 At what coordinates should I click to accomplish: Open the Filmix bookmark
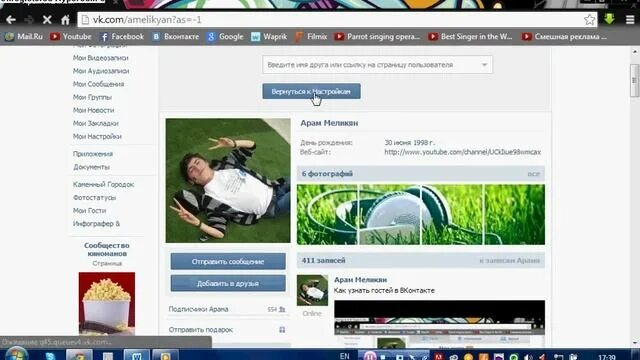(x=311, y=37)
